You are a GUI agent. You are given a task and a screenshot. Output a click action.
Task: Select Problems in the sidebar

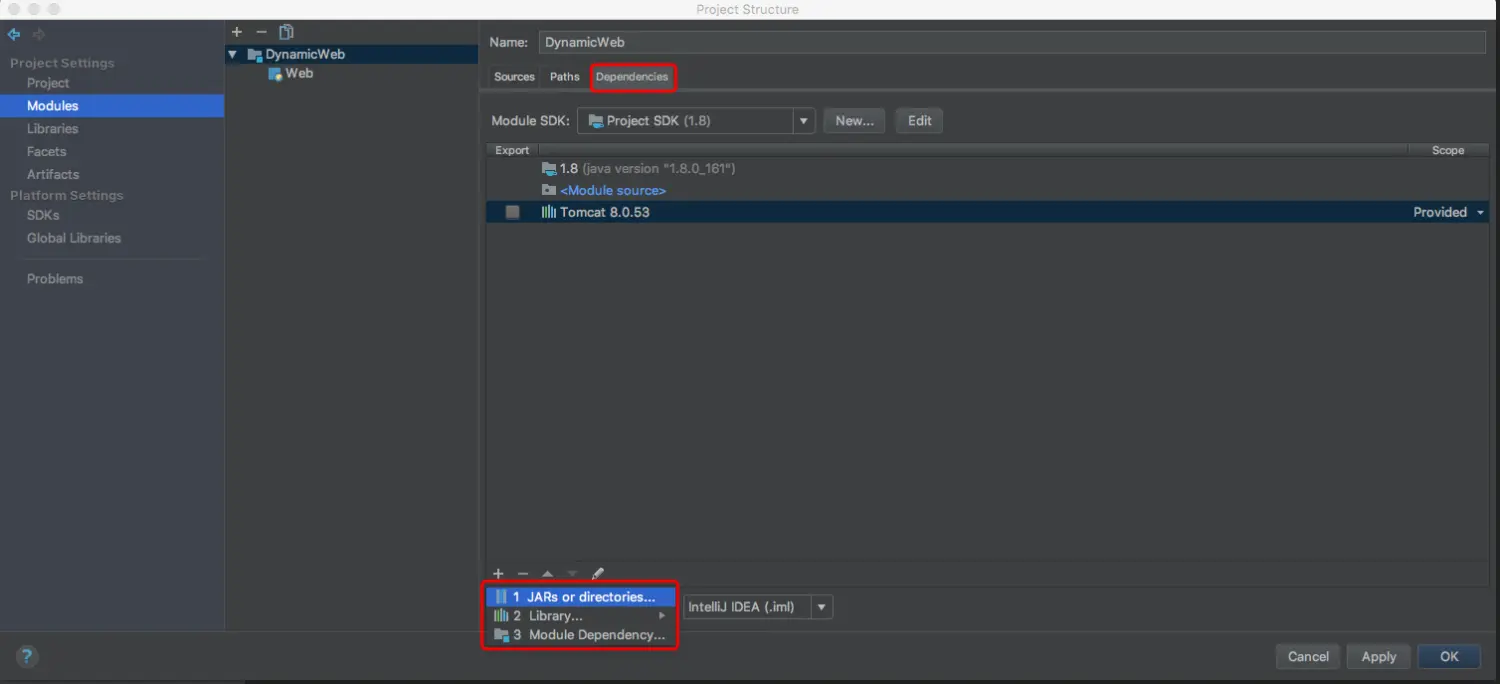tap(55, 279)
